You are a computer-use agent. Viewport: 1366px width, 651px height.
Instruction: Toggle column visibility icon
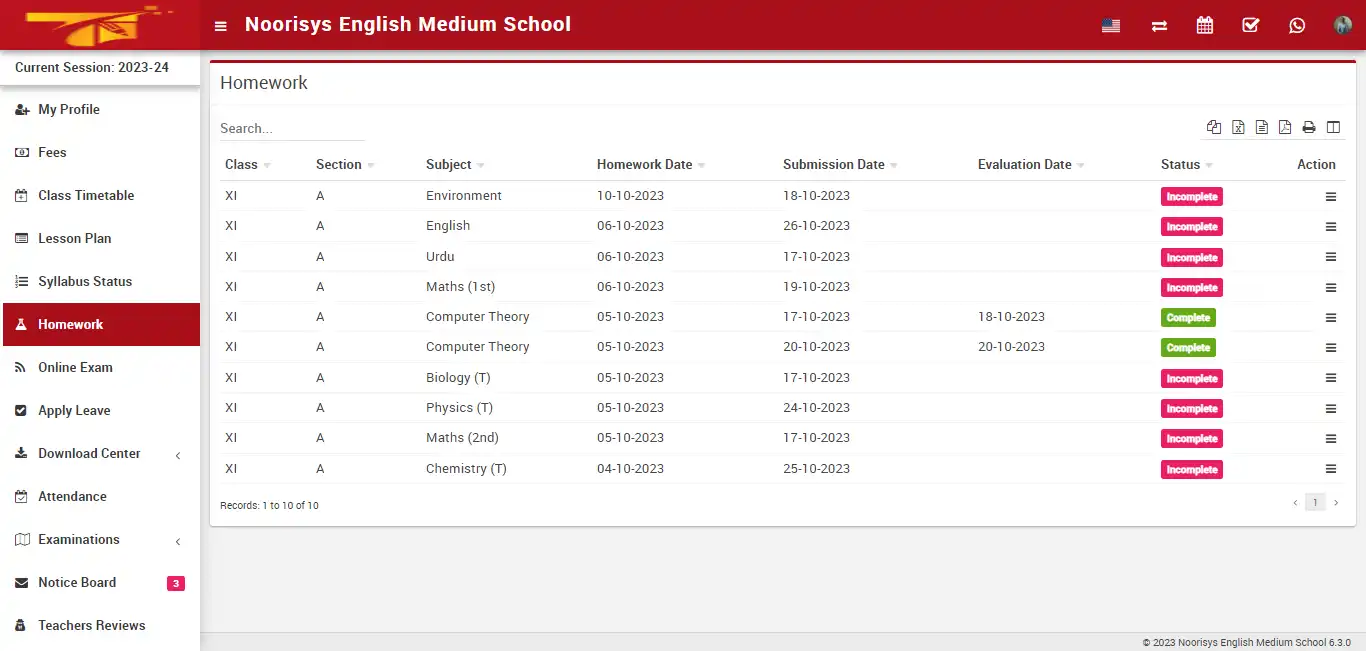click(1333, 127)
